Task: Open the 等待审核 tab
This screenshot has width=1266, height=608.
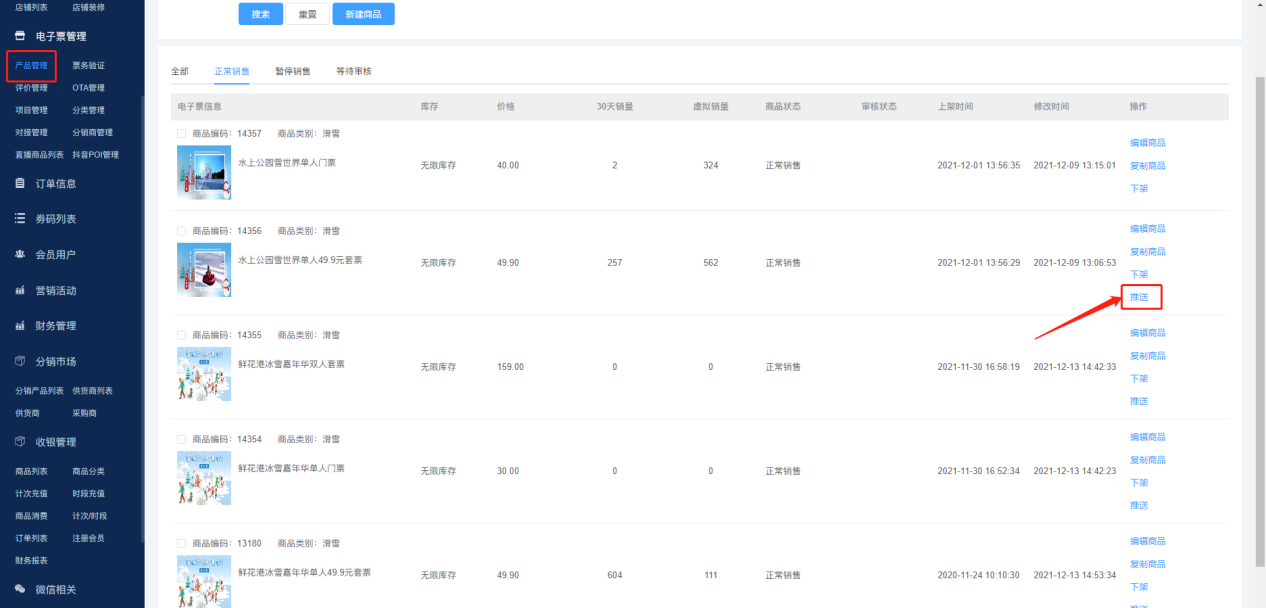Action: pyautogui.click(x=354, y=72)
